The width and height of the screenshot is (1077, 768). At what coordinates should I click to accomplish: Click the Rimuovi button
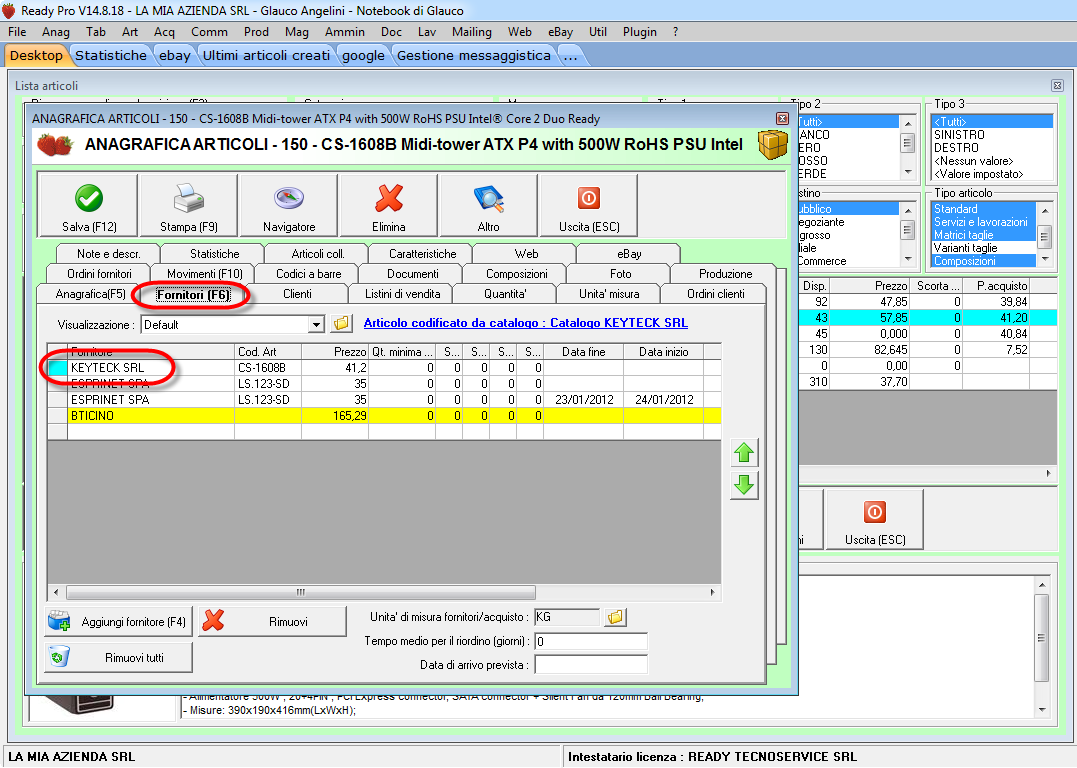tap(273, 622)
